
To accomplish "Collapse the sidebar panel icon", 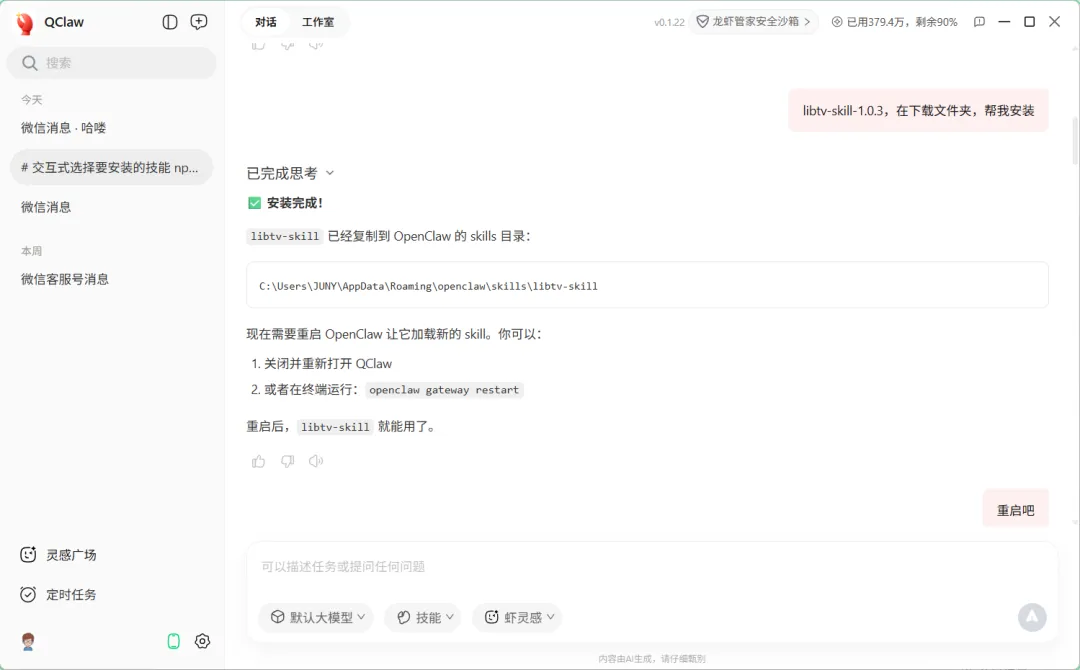I will pos(169,22).
